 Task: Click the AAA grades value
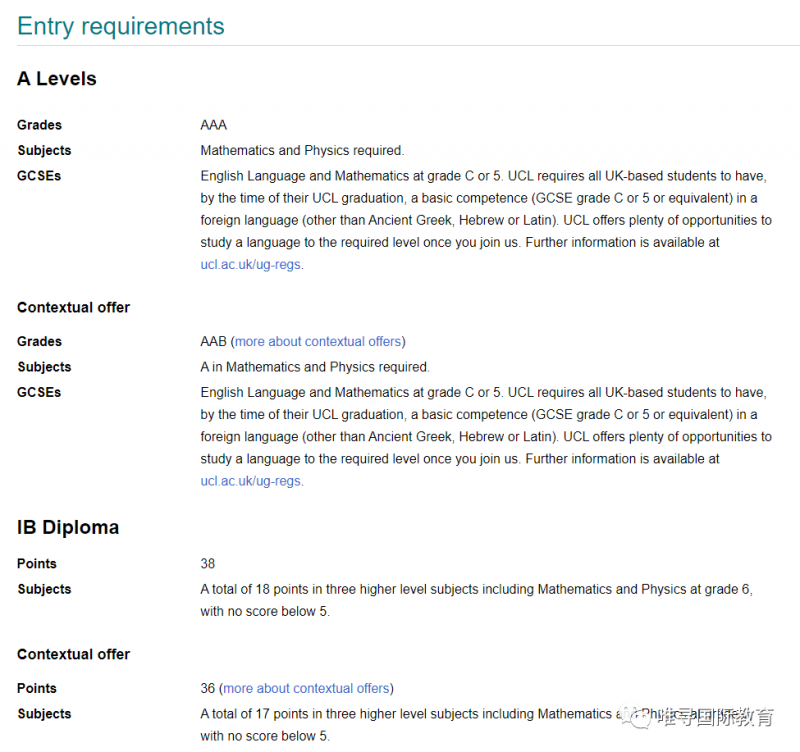click(213, 125)
